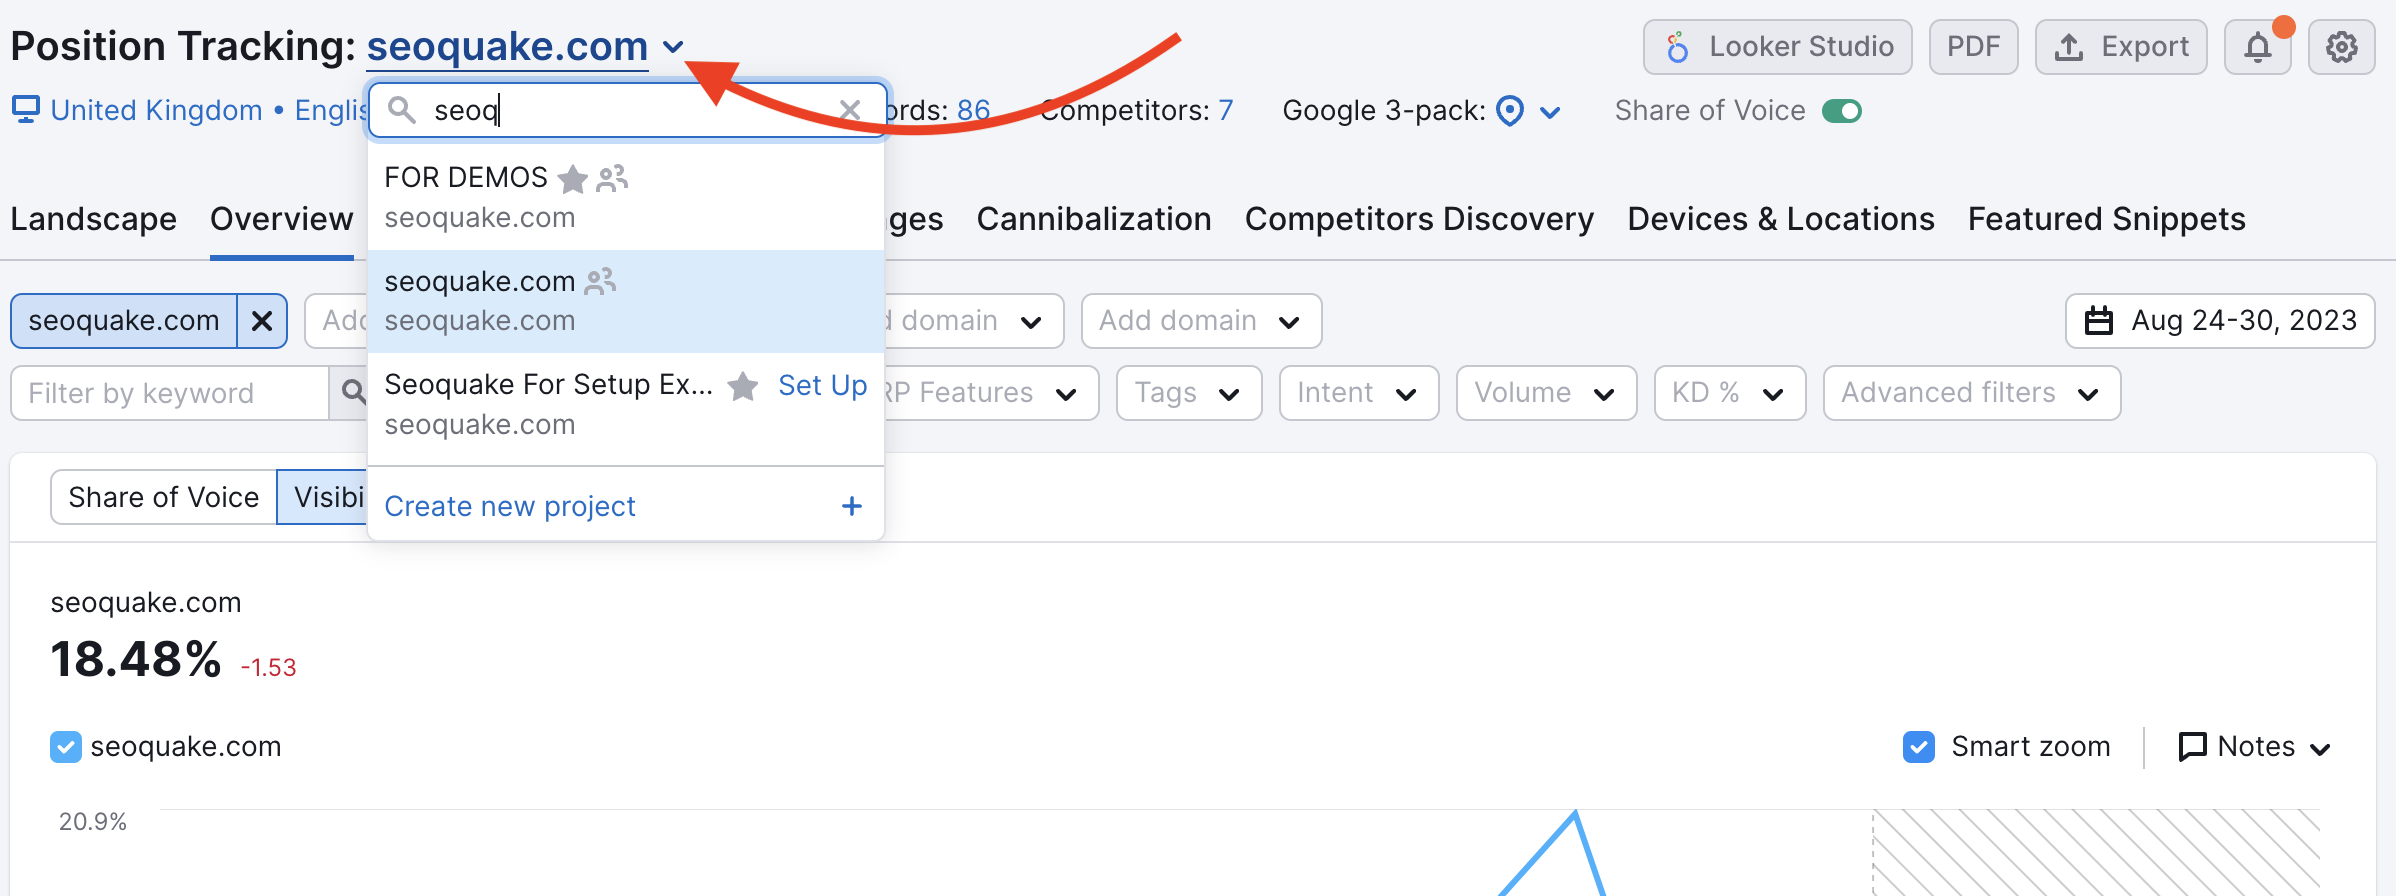Screen dimensions: 2396x896
Task: Click the Set Up link
Action: (822, 386)
